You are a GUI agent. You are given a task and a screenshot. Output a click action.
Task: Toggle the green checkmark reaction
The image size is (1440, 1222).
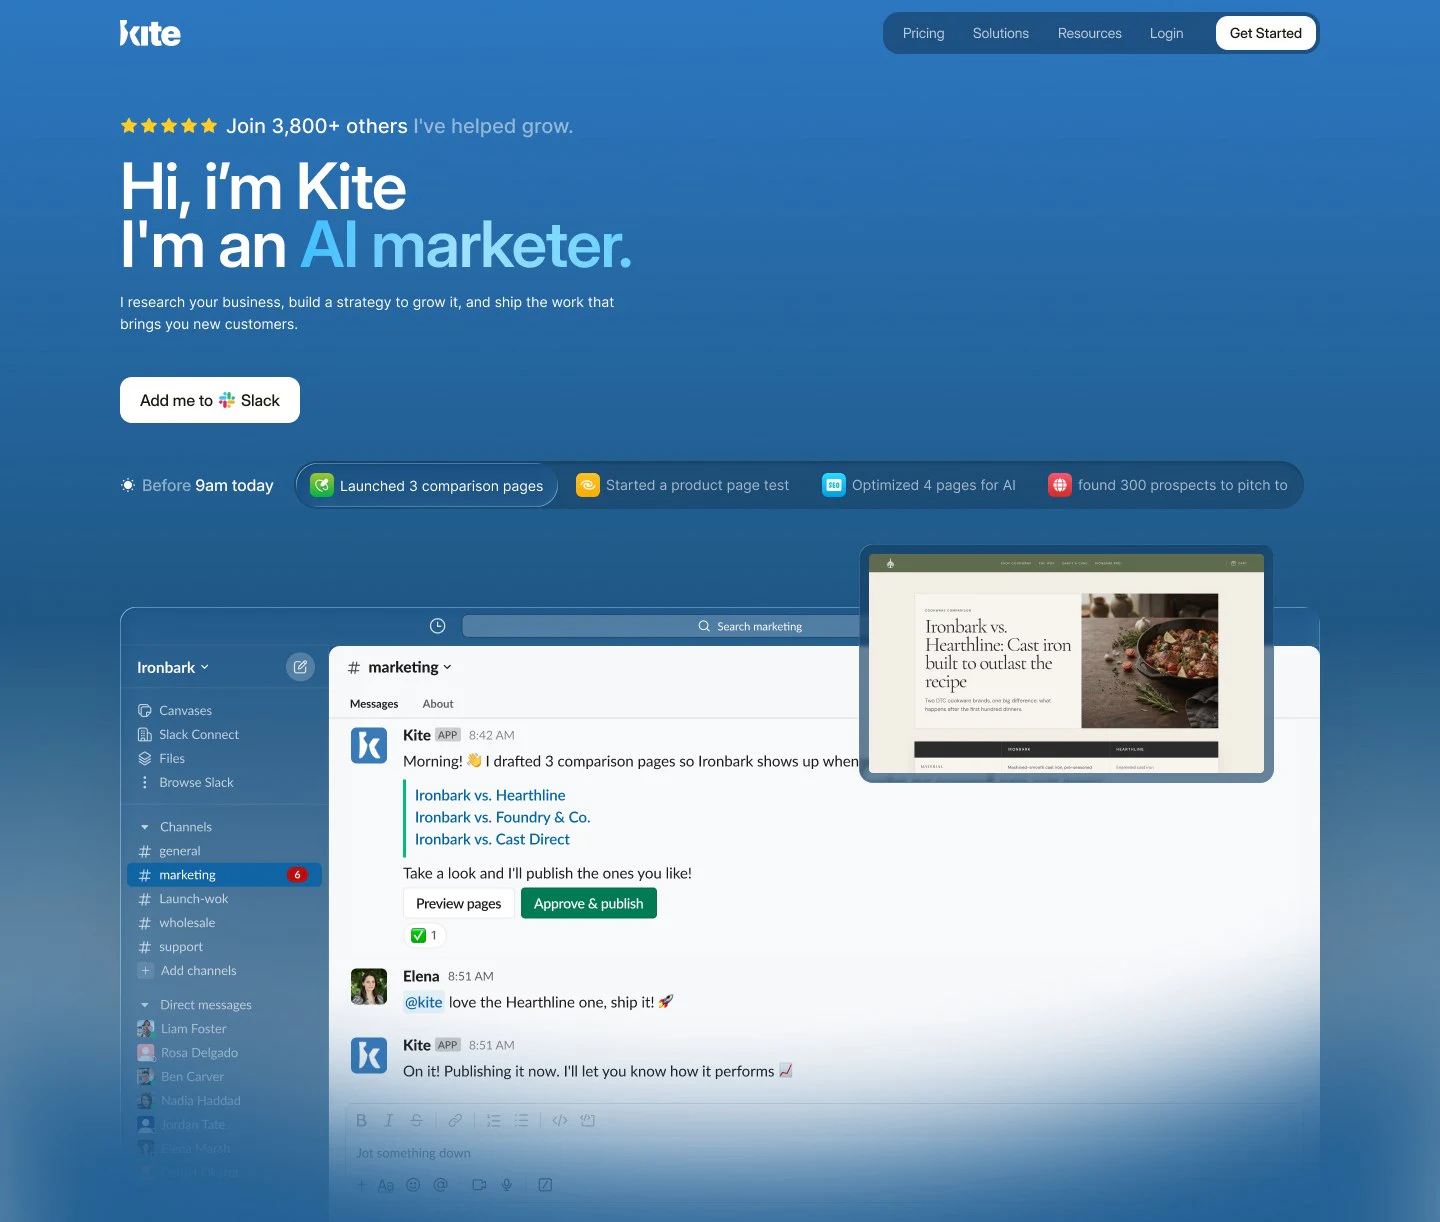tap(424, 935)
